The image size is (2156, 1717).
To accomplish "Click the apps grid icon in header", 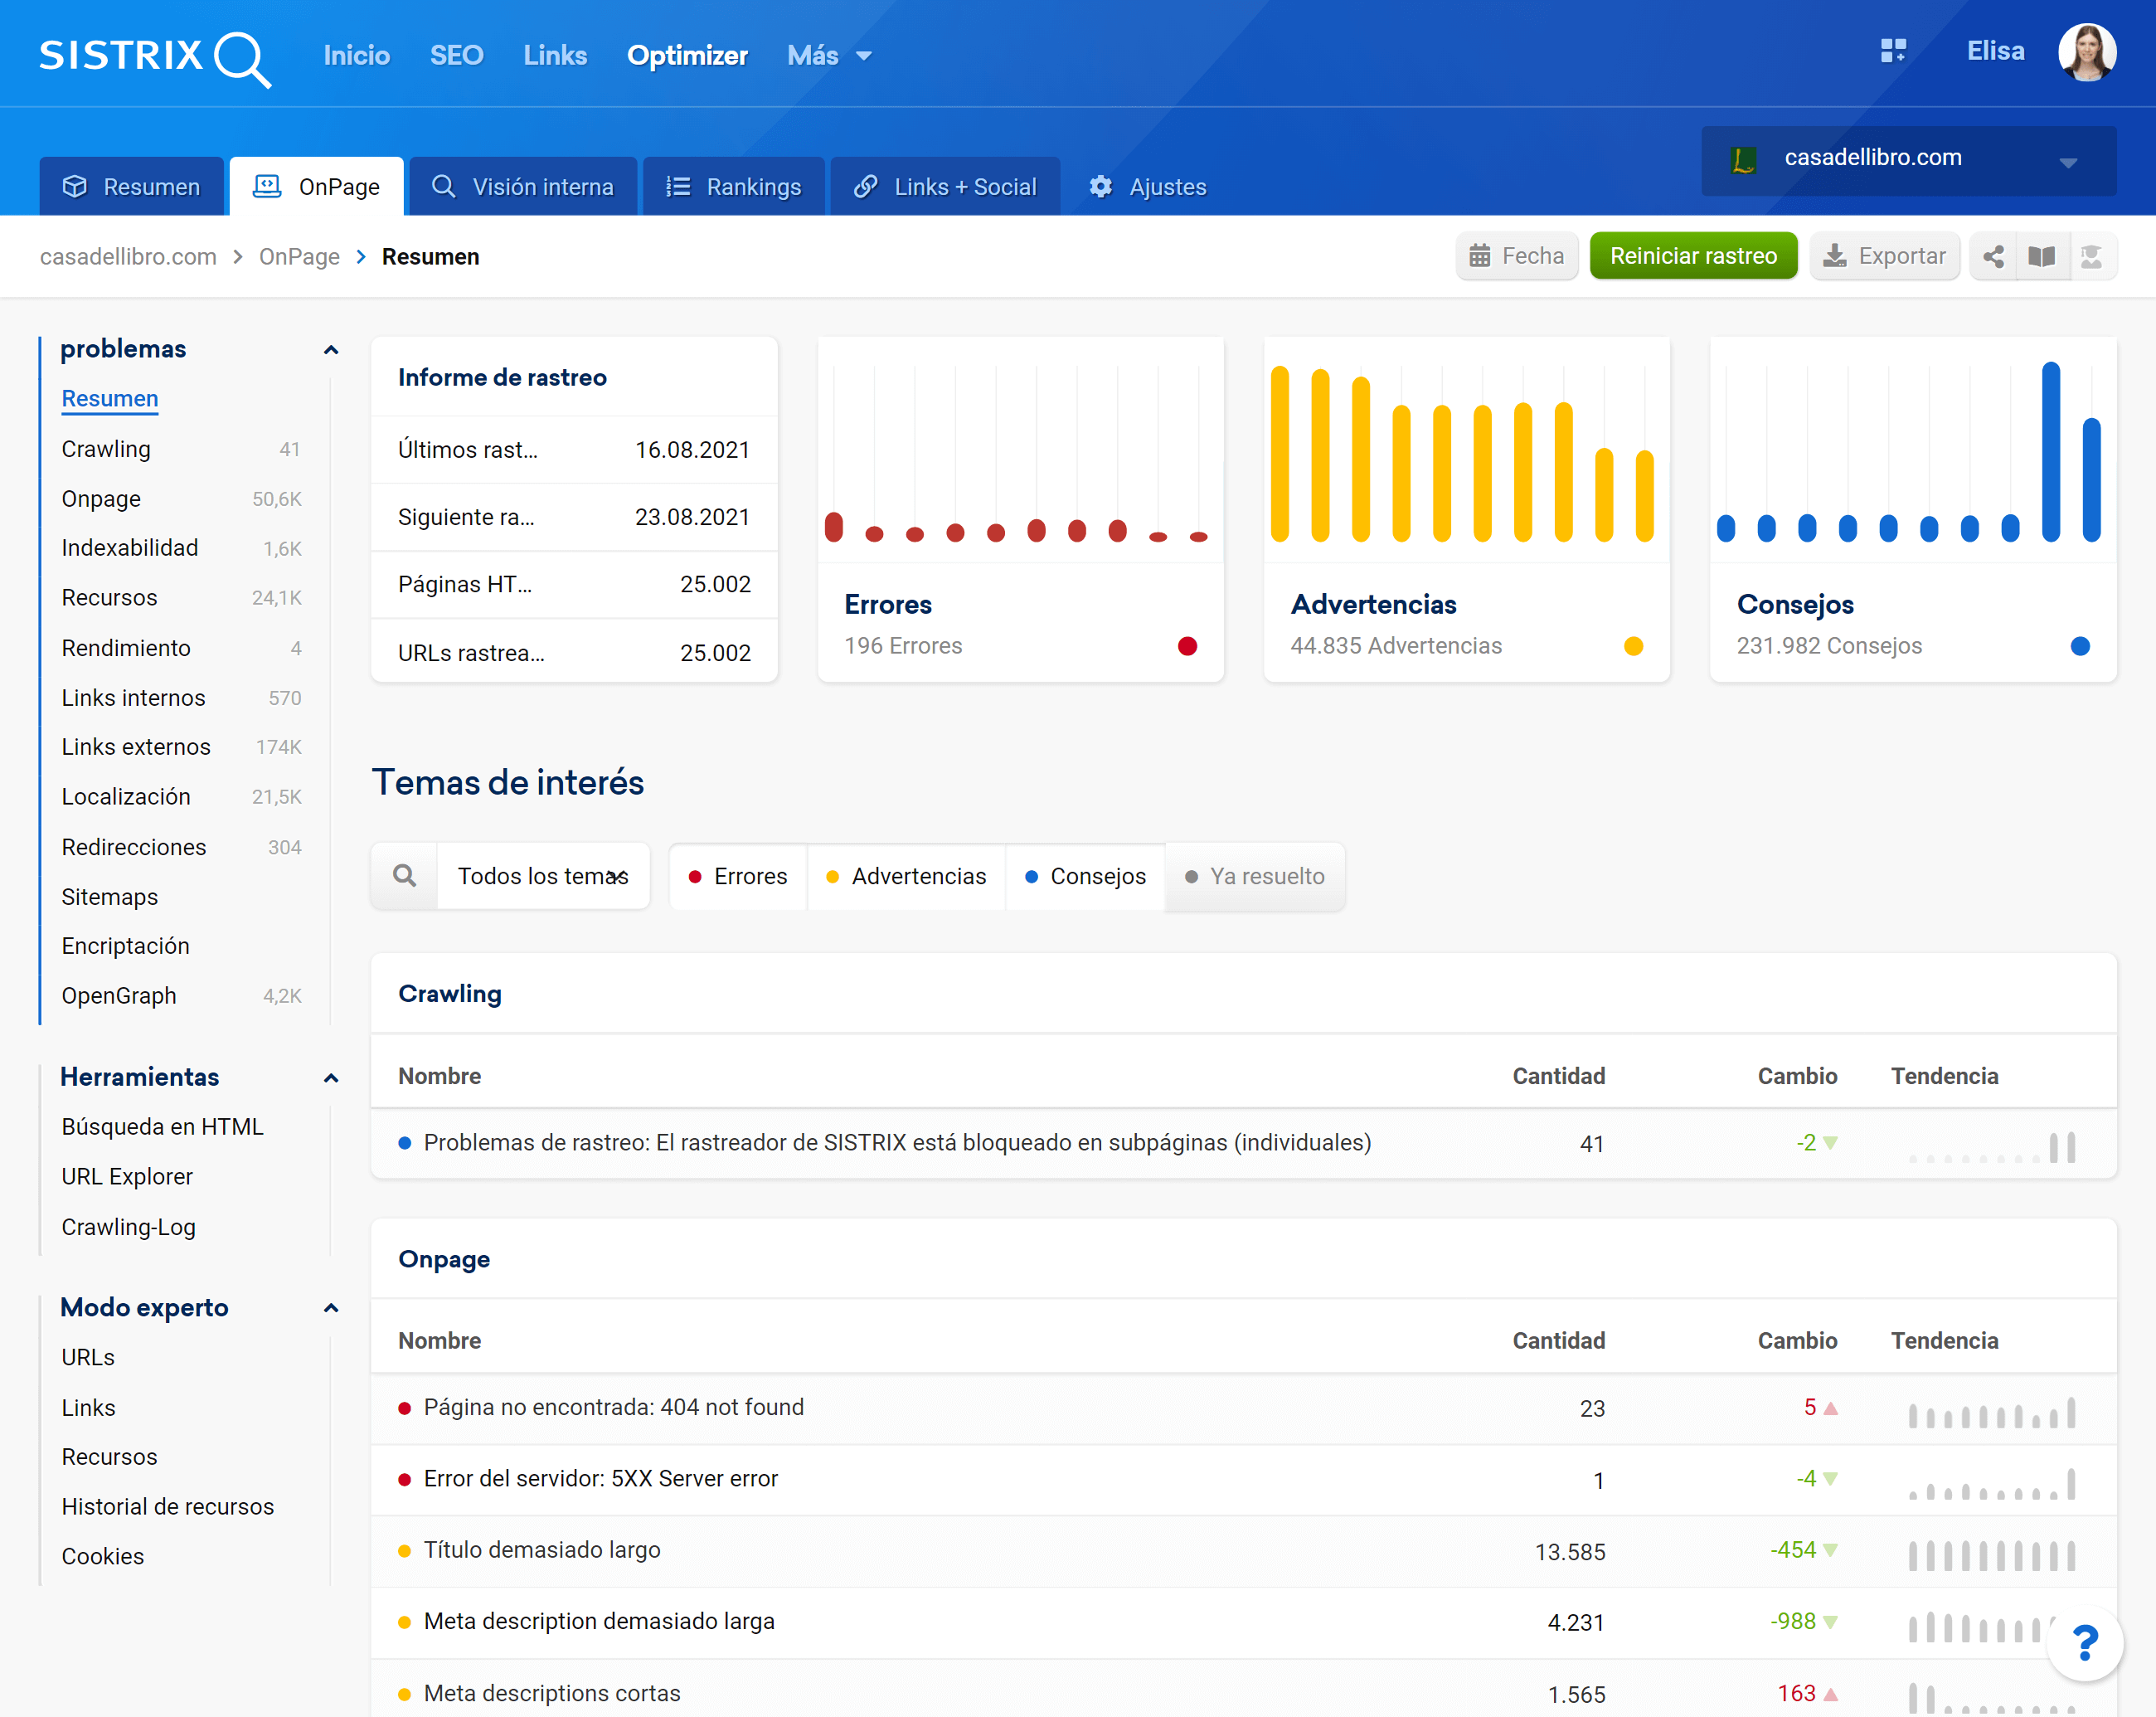I will pyautogui.click(x=1892, y=51).
